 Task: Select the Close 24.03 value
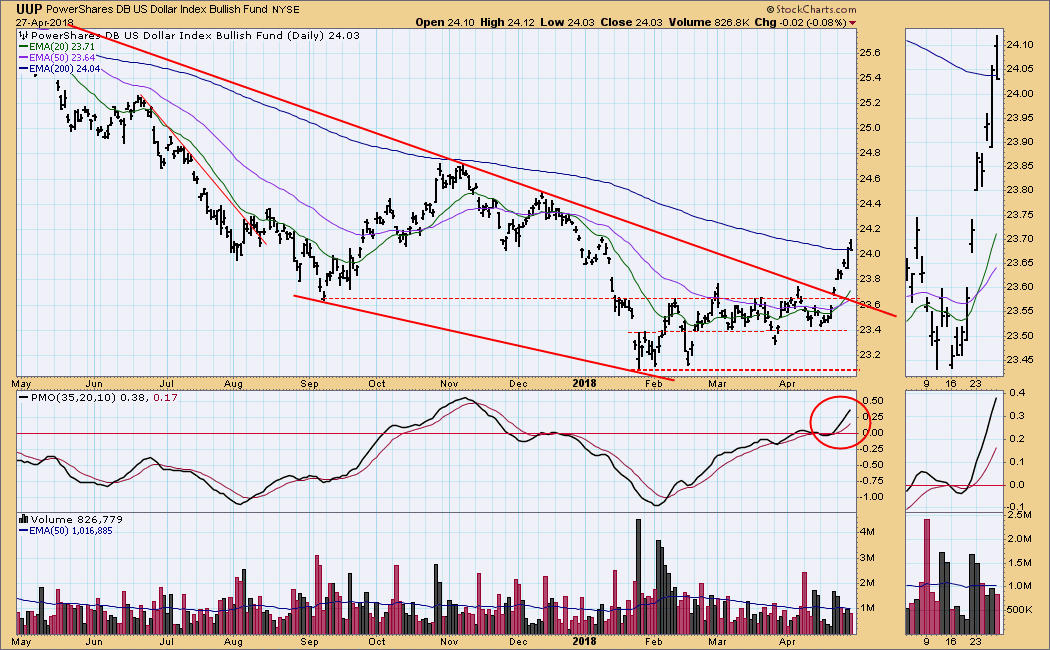point(631,22)
